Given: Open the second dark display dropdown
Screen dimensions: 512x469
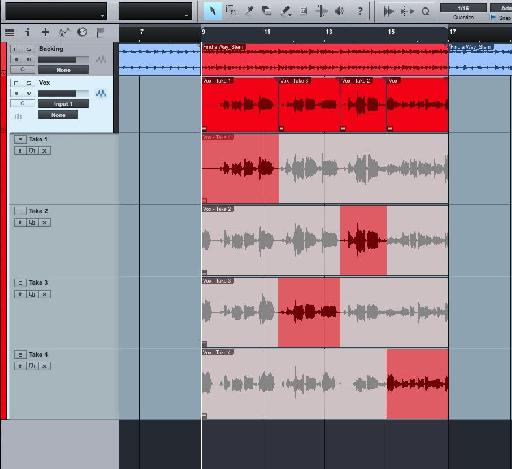Looking at the screenshot, I should coord(155,11).
